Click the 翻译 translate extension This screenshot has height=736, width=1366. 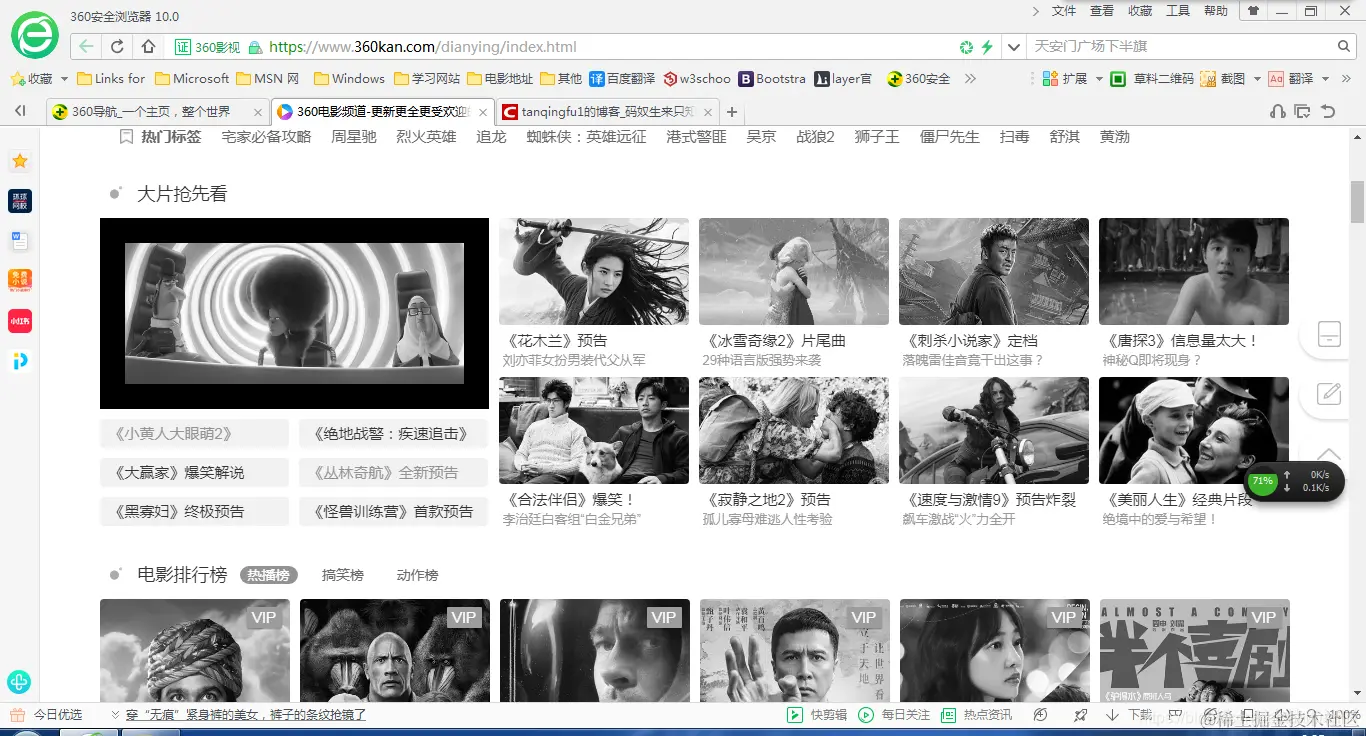[x=1291, y=78]
